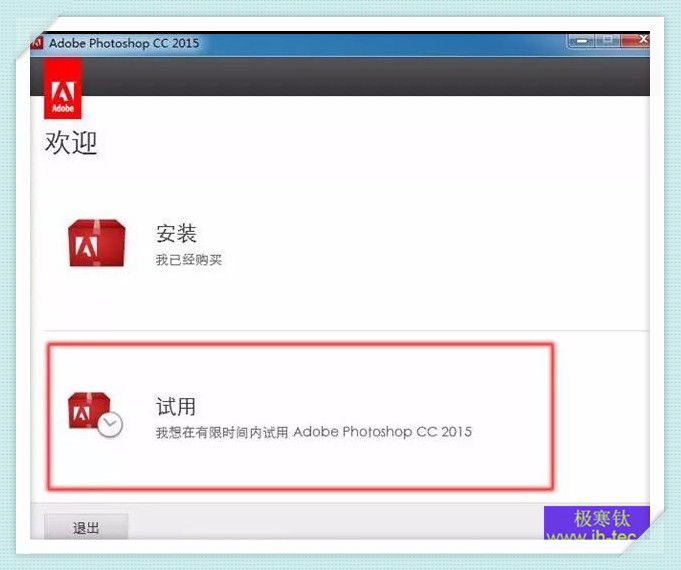Click the trial box-with-clock icon for 试用
Viewport: 681px width, 570px height.
point(95,415)
